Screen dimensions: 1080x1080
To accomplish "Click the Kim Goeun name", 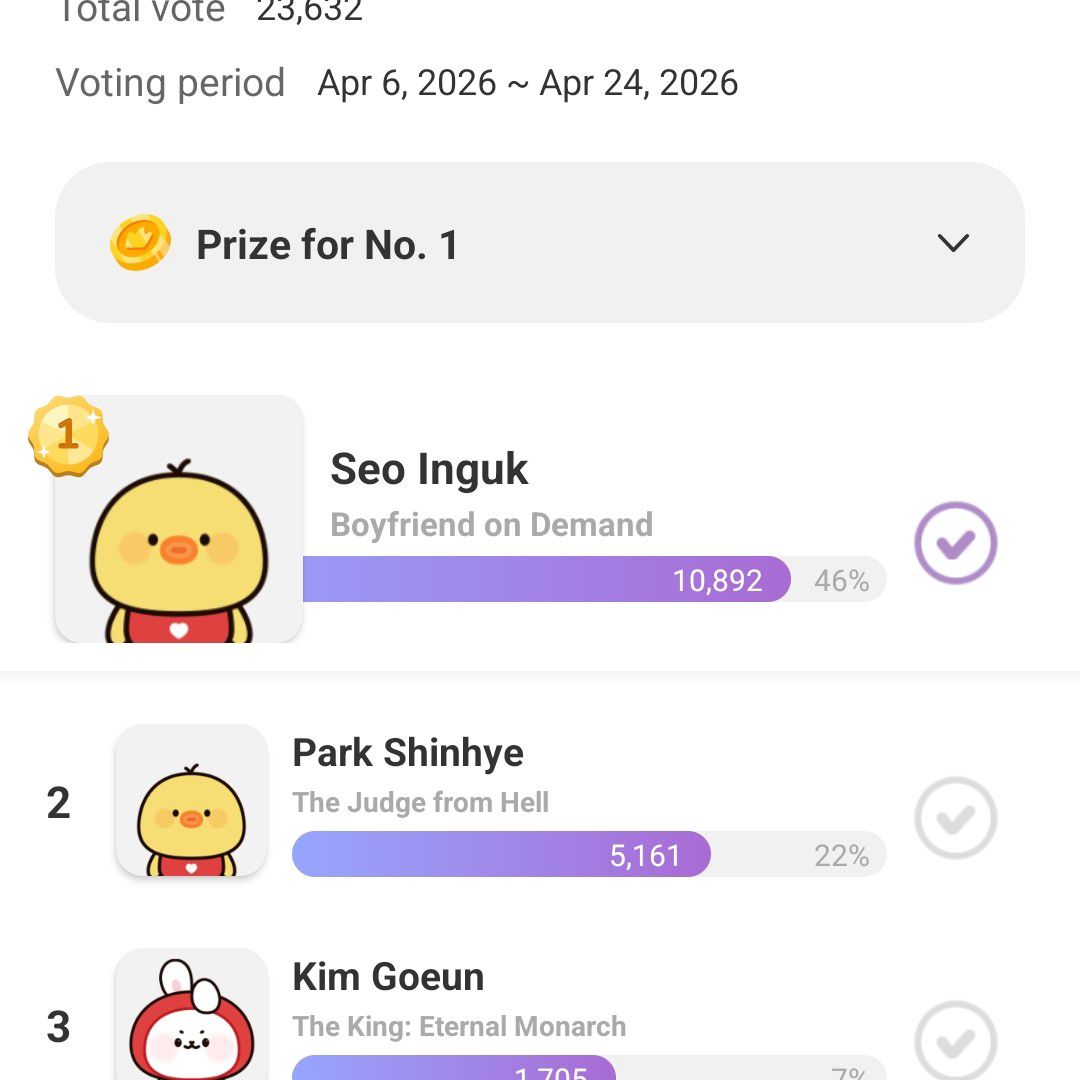I will point(388,977).
